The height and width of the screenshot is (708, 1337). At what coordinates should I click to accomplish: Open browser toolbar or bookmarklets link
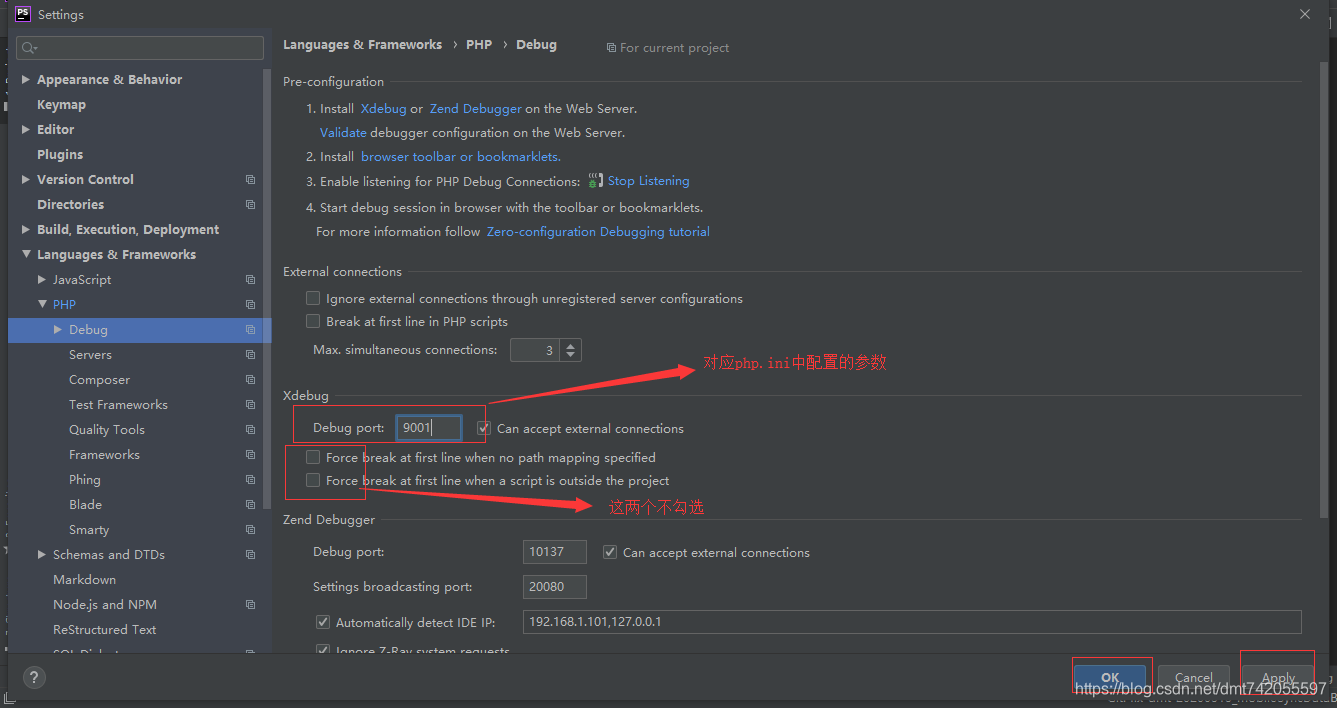point(460,157)
